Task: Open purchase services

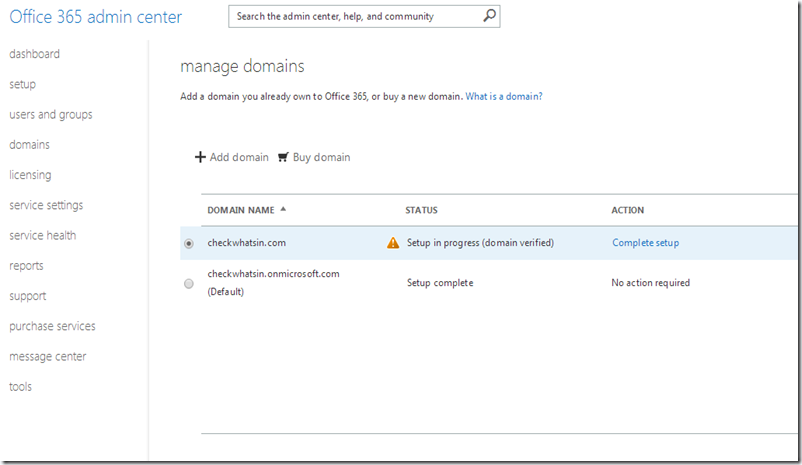Action: pos(52,326)
